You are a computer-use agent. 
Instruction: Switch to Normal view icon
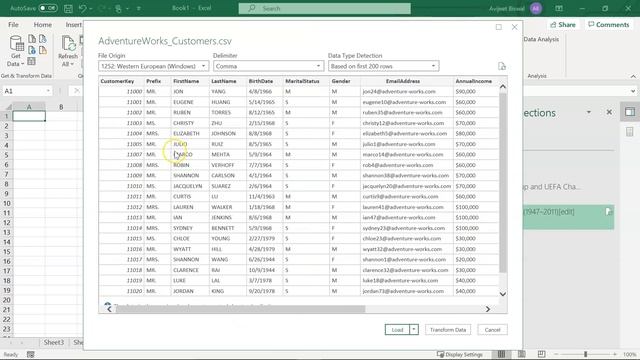(501, 354)
